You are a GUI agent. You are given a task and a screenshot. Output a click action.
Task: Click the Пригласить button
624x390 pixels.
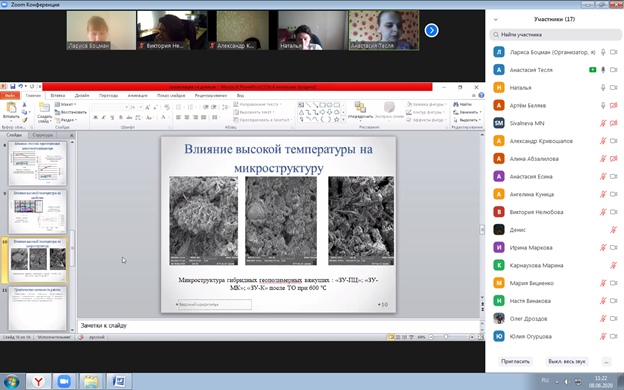pos(515,361)
